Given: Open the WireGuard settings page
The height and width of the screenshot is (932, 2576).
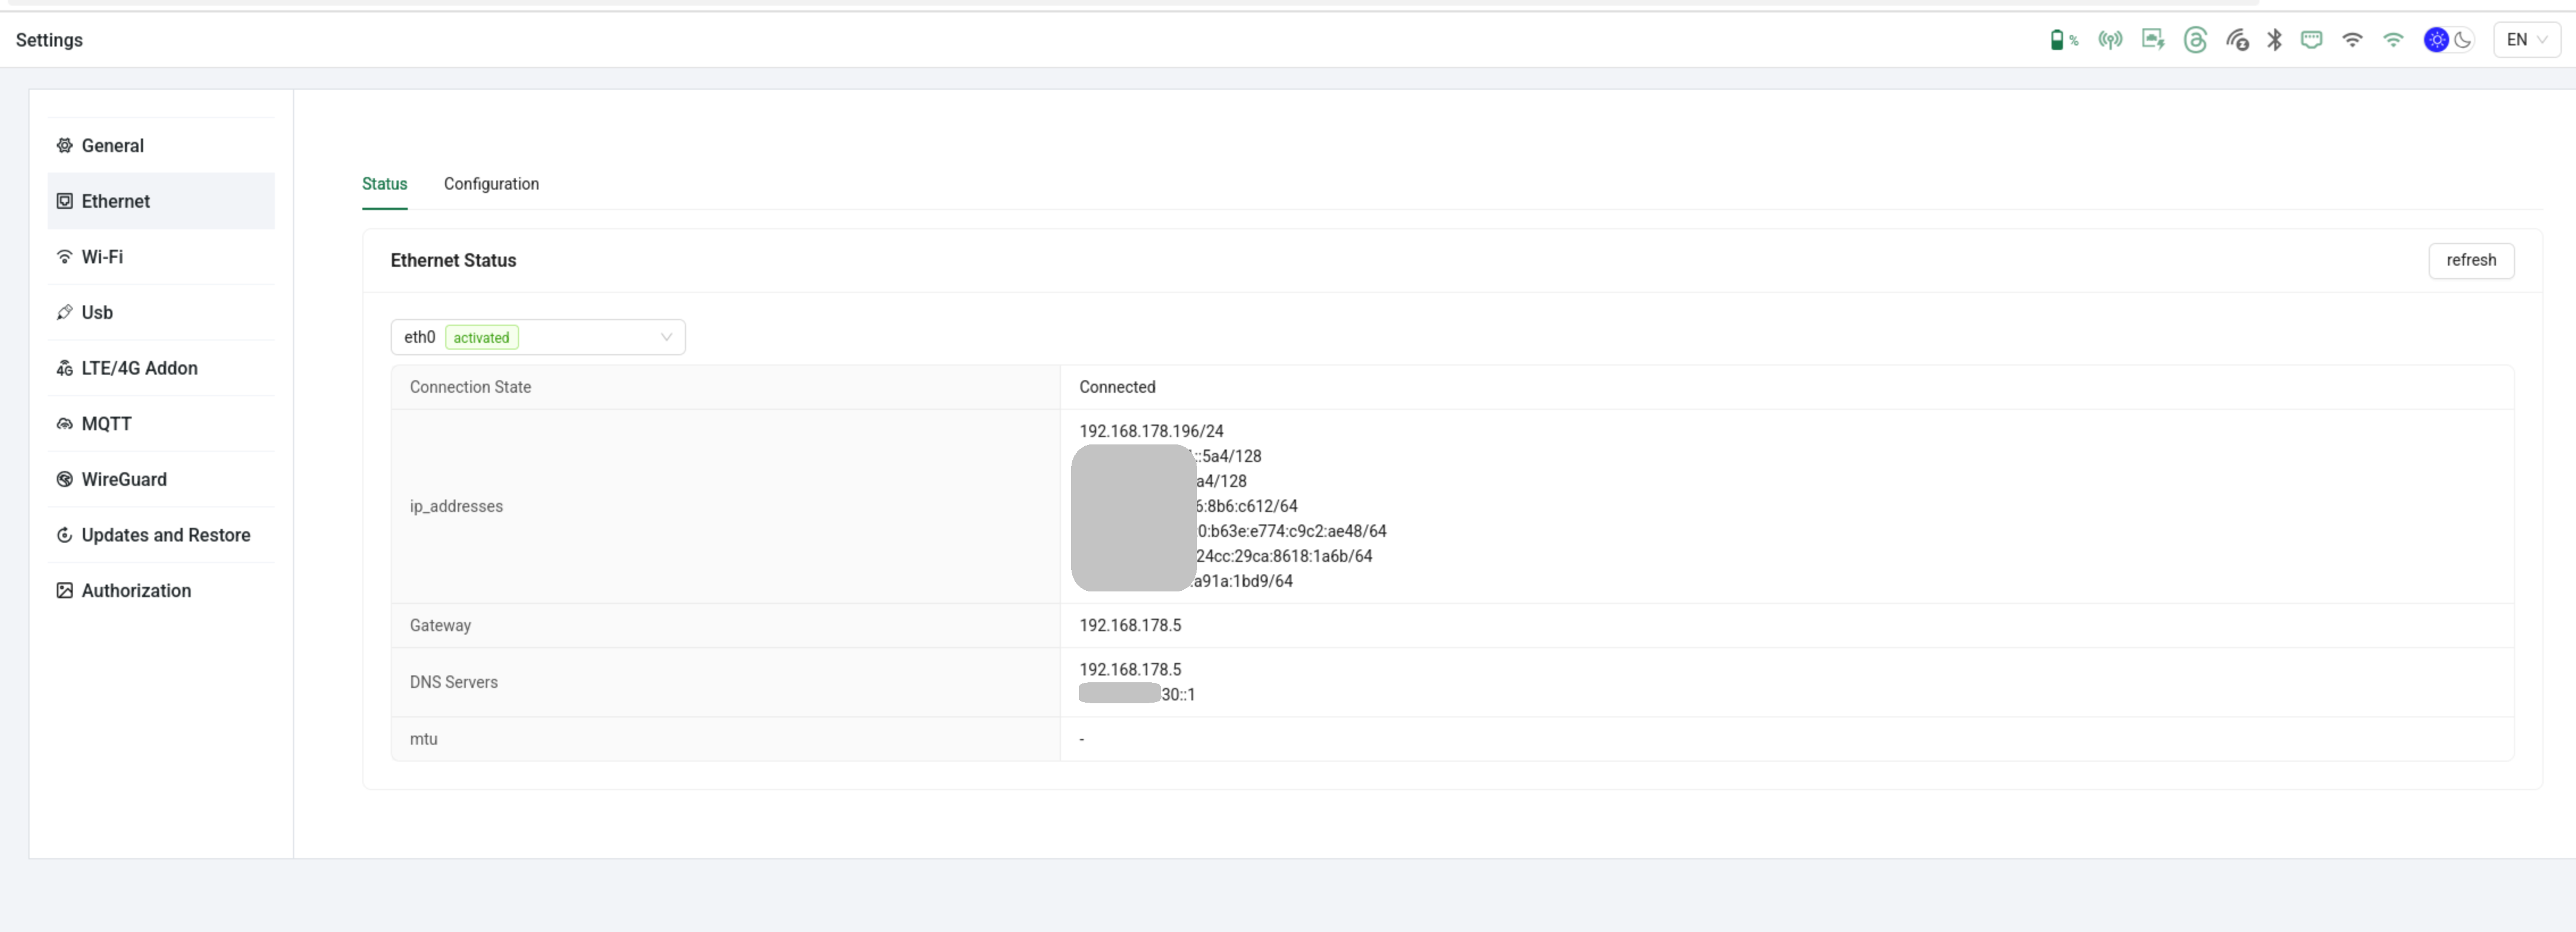Looking at the screenshot, I should (x=124, y=479).
